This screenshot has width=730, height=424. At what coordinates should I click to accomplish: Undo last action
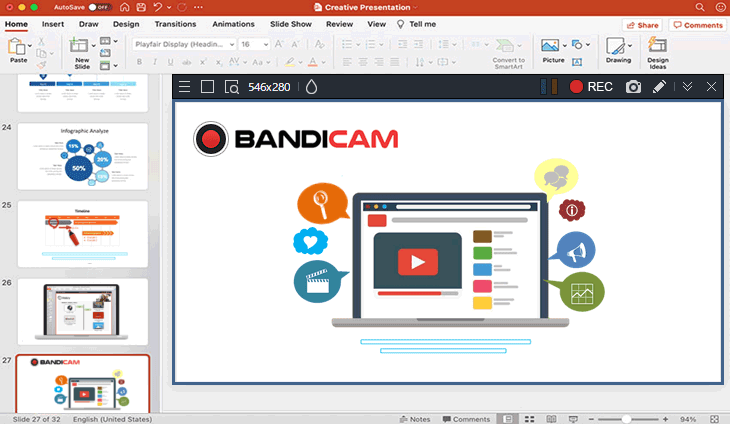tap(158, 7)
